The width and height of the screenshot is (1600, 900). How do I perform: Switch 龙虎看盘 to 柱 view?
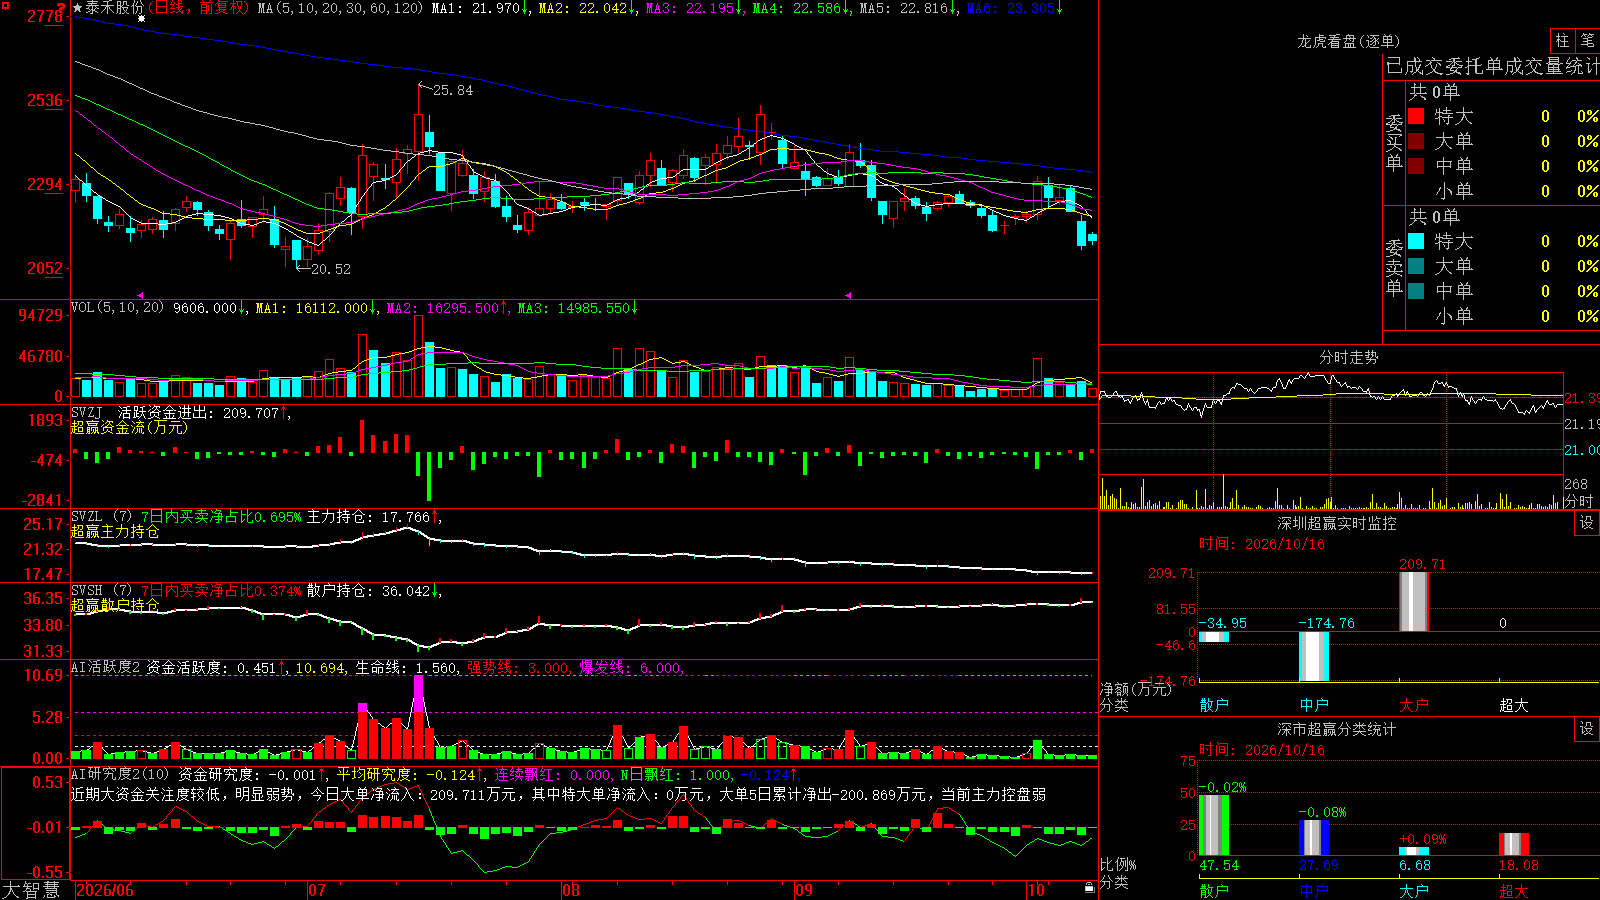tap(1562, 41)
